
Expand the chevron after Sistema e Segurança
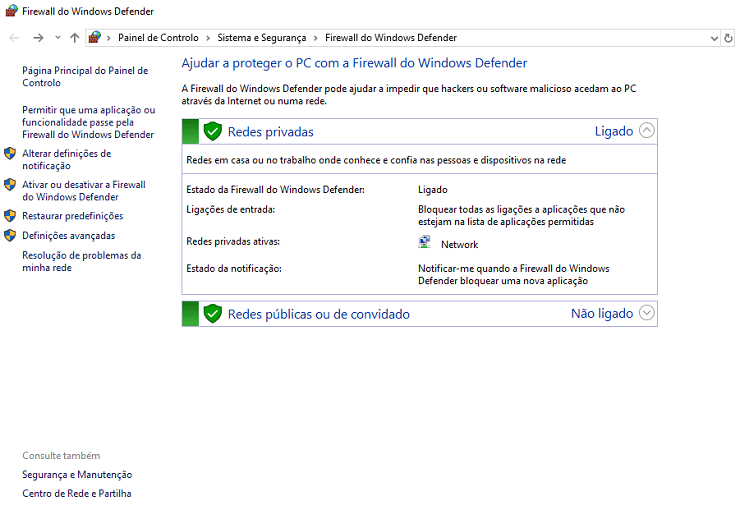pyautogui.click(x=315, y=38)
